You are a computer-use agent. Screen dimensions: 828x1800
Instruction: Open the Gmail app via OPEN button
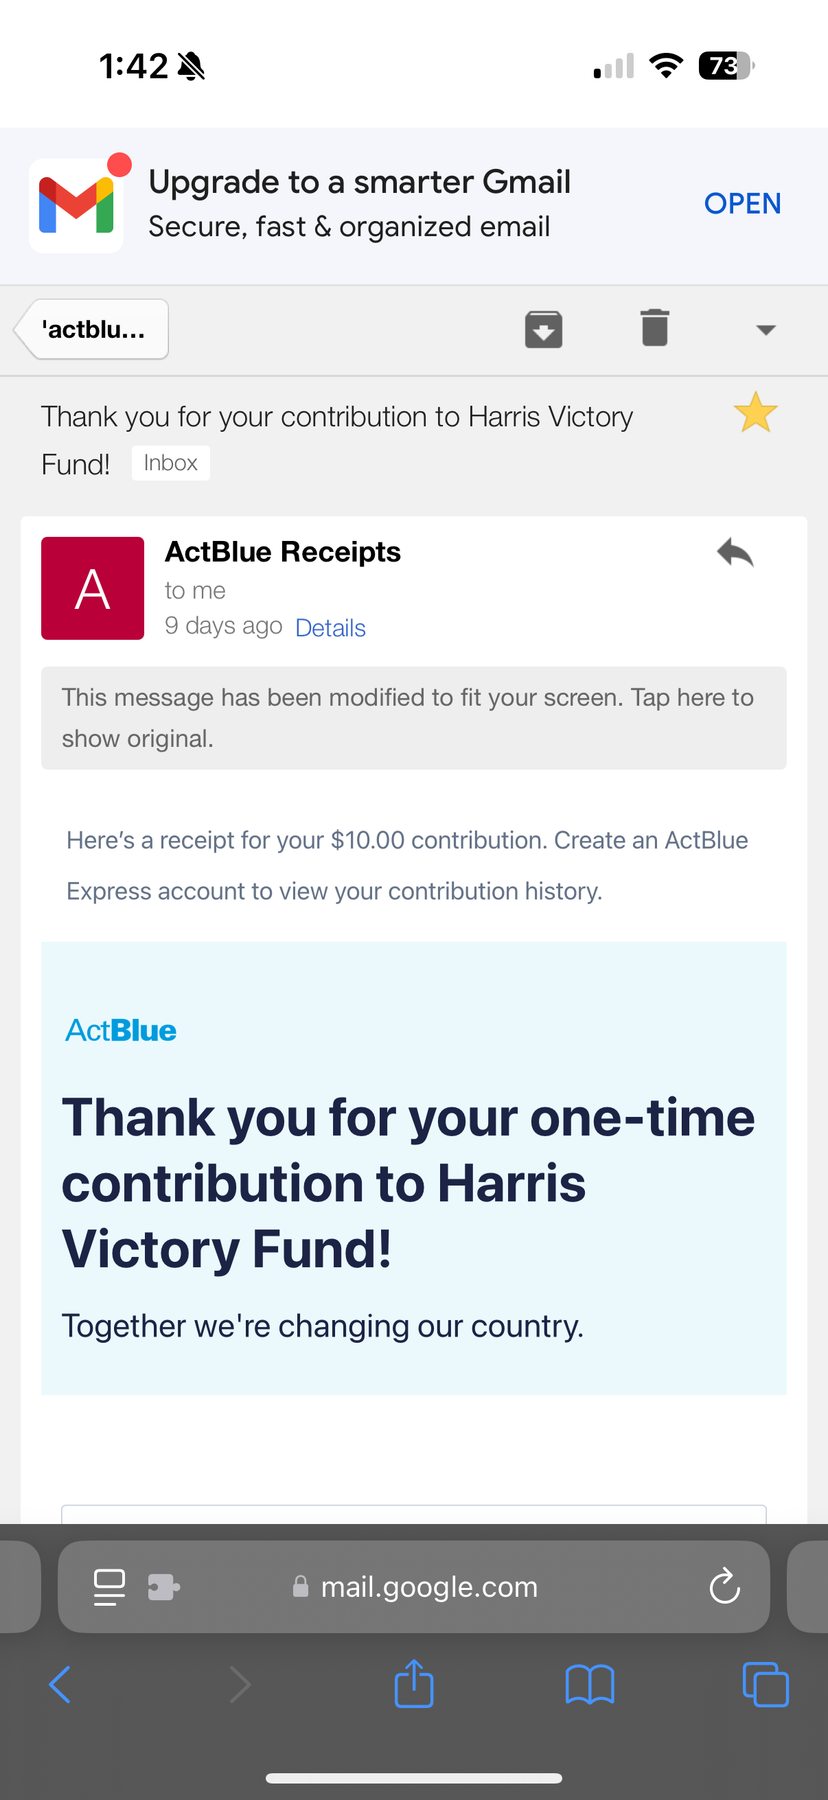point(742,204)
